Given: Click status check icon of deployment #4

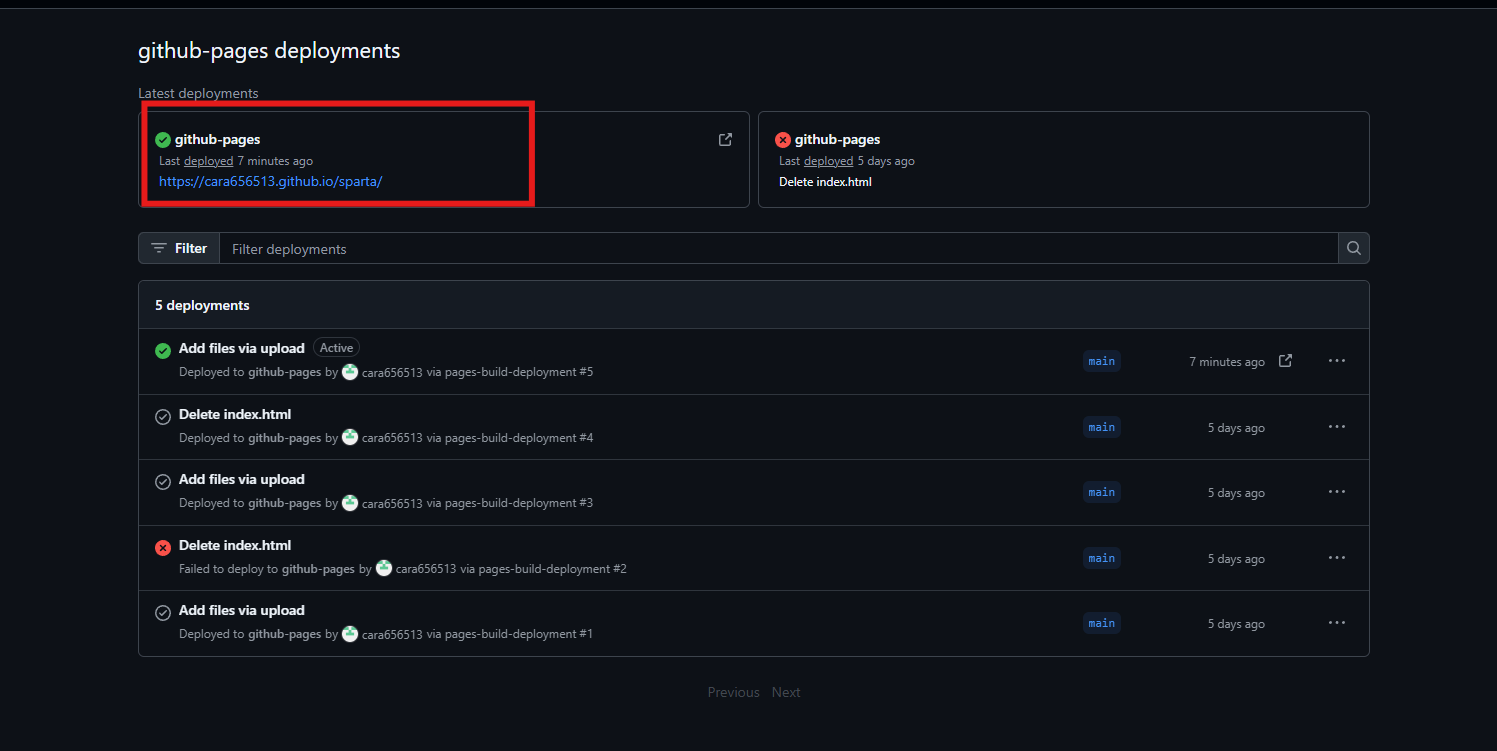Looking at the screenshot, I should 163,417.
